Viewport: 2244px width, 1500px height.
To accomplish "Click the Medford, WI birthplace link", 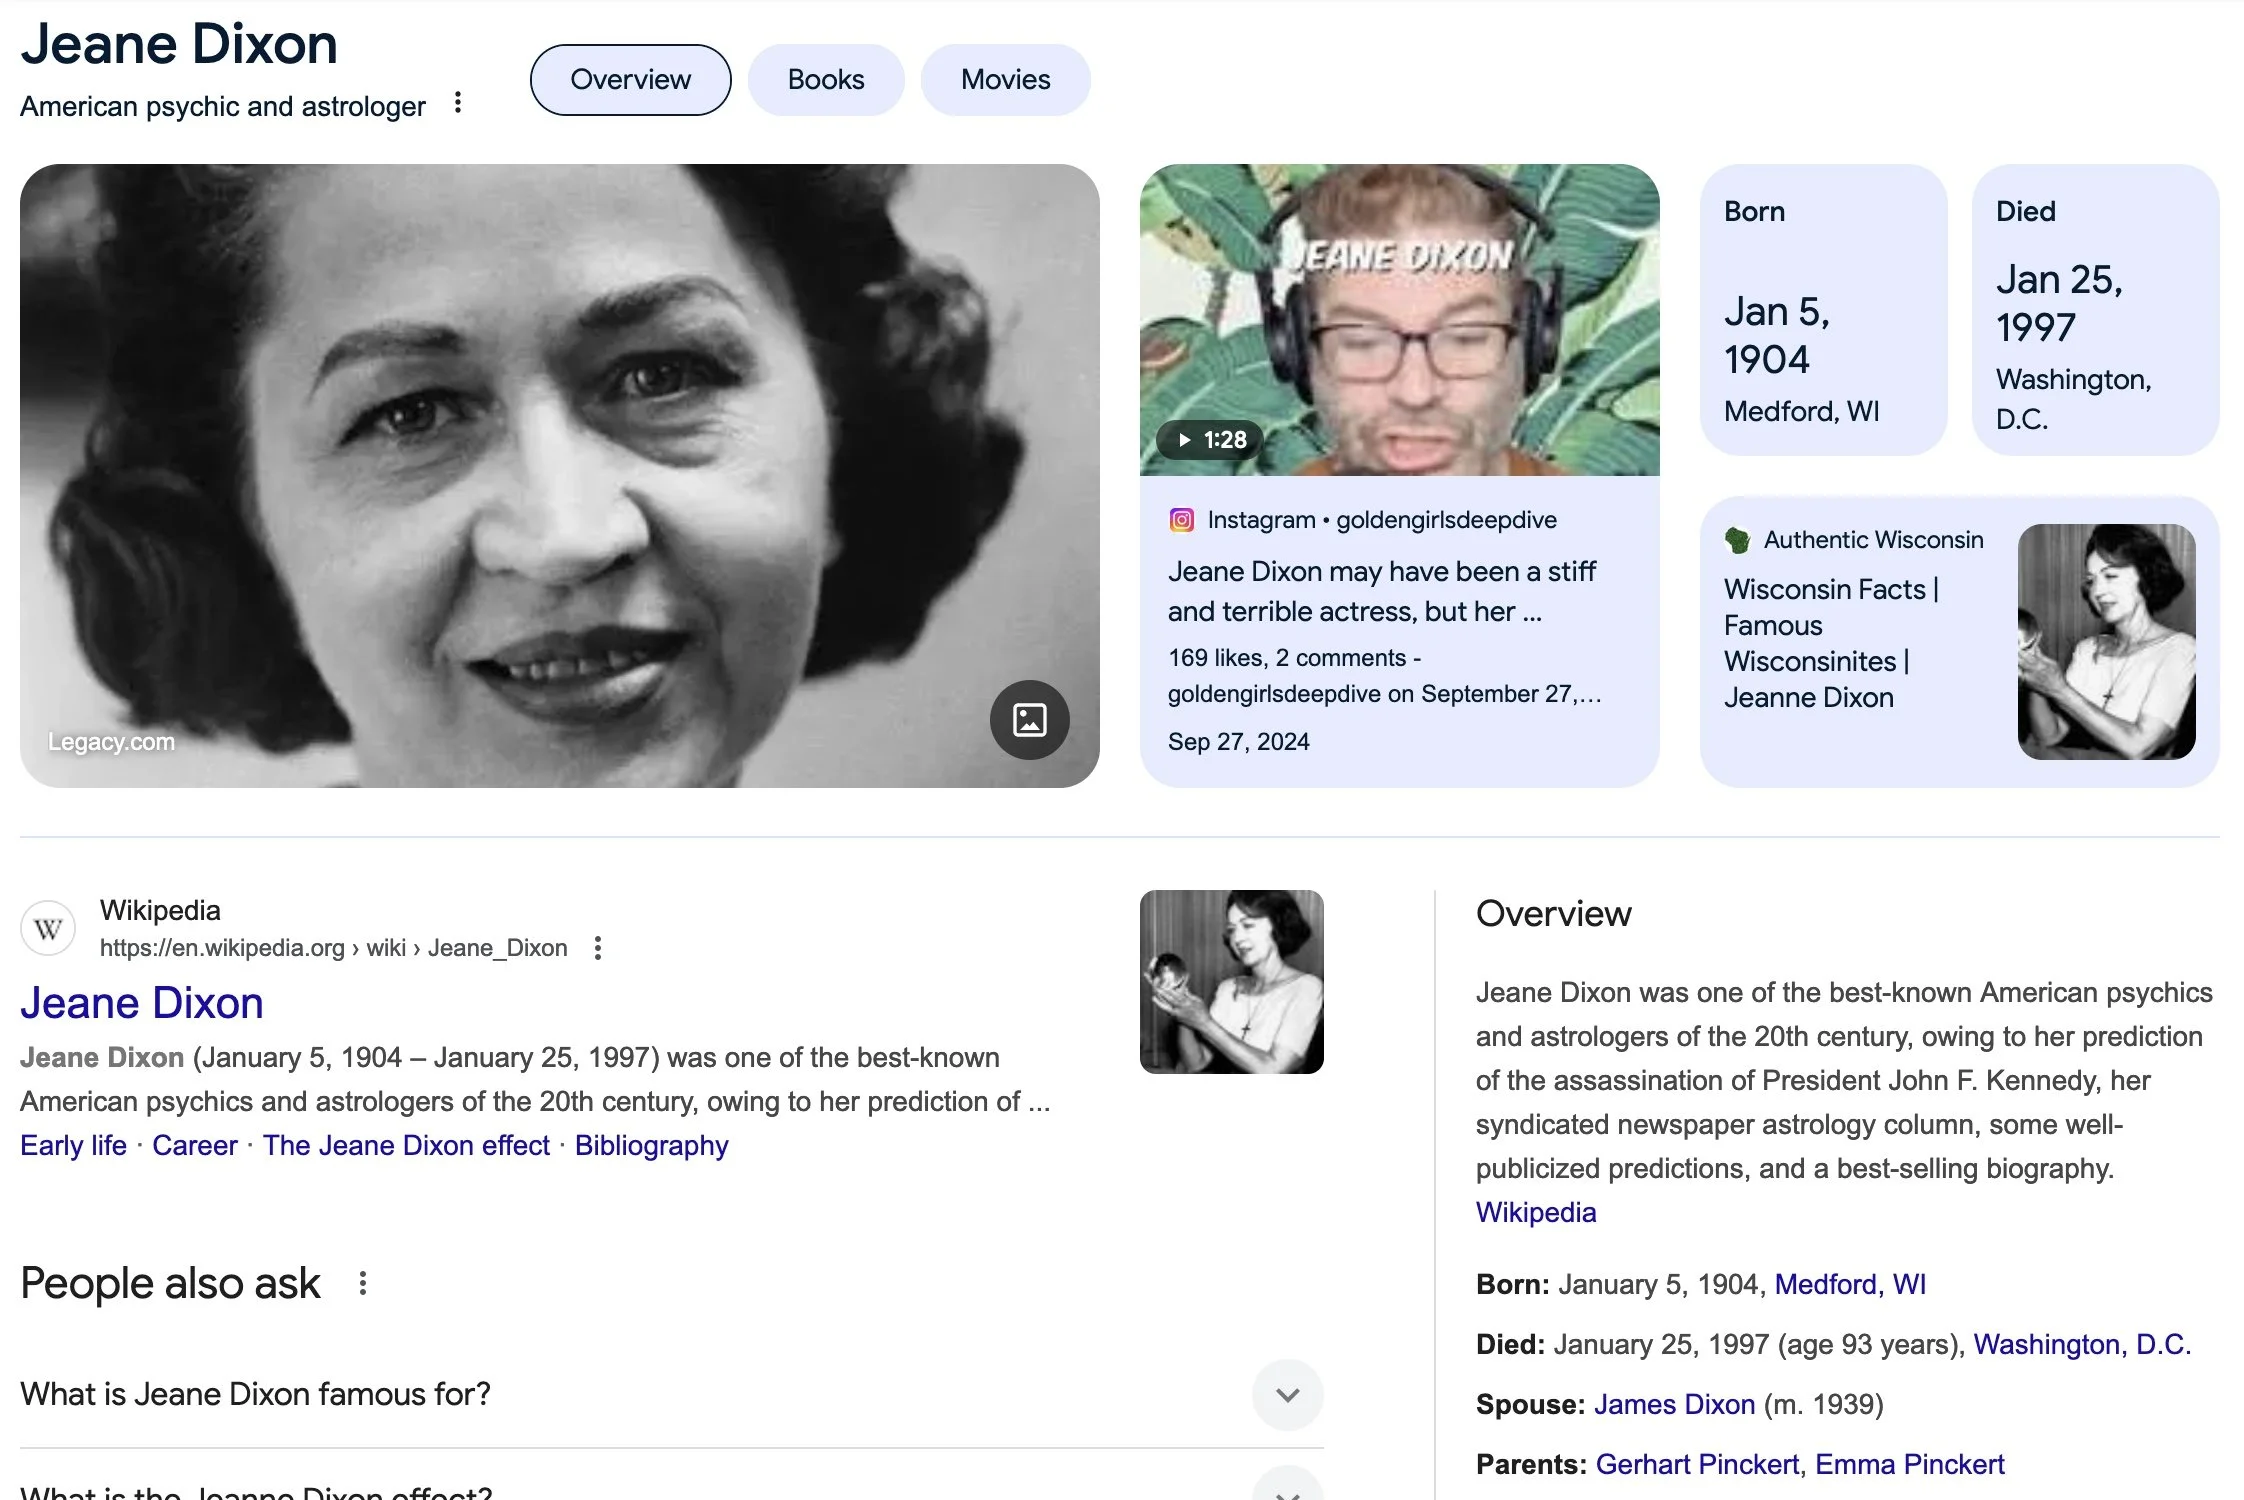I will click(x=1849, y=1284).
